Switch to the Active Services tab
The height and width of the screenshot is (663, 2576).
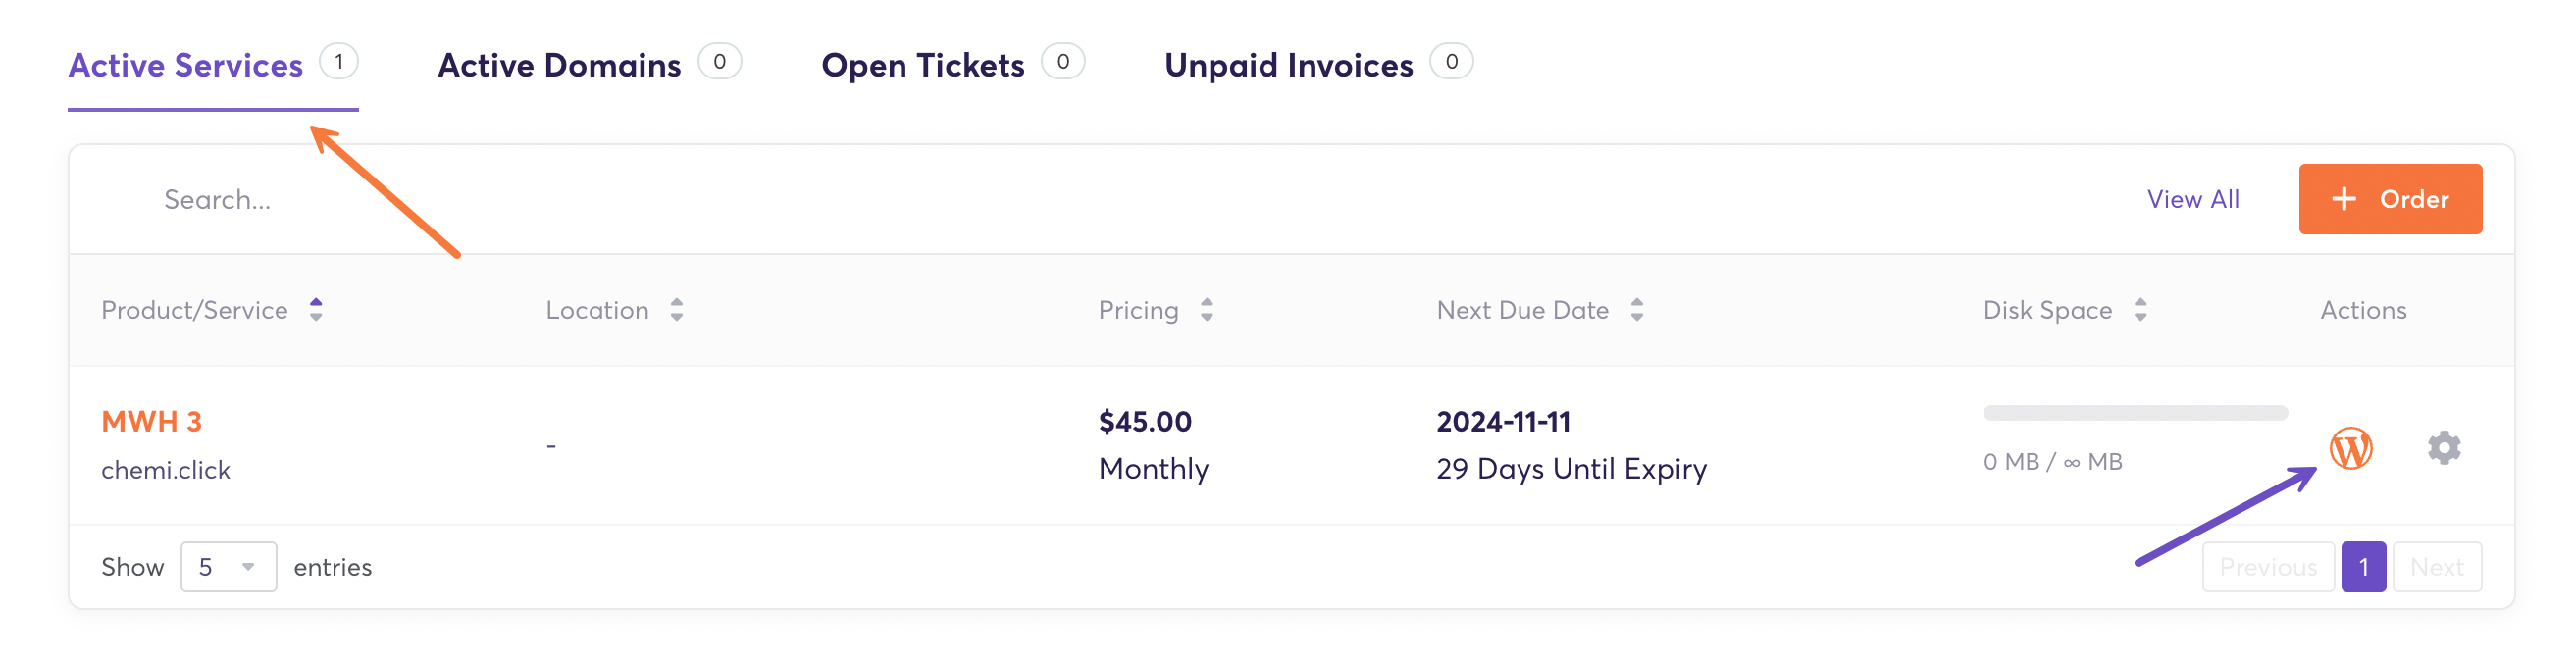tap(186, 66)
